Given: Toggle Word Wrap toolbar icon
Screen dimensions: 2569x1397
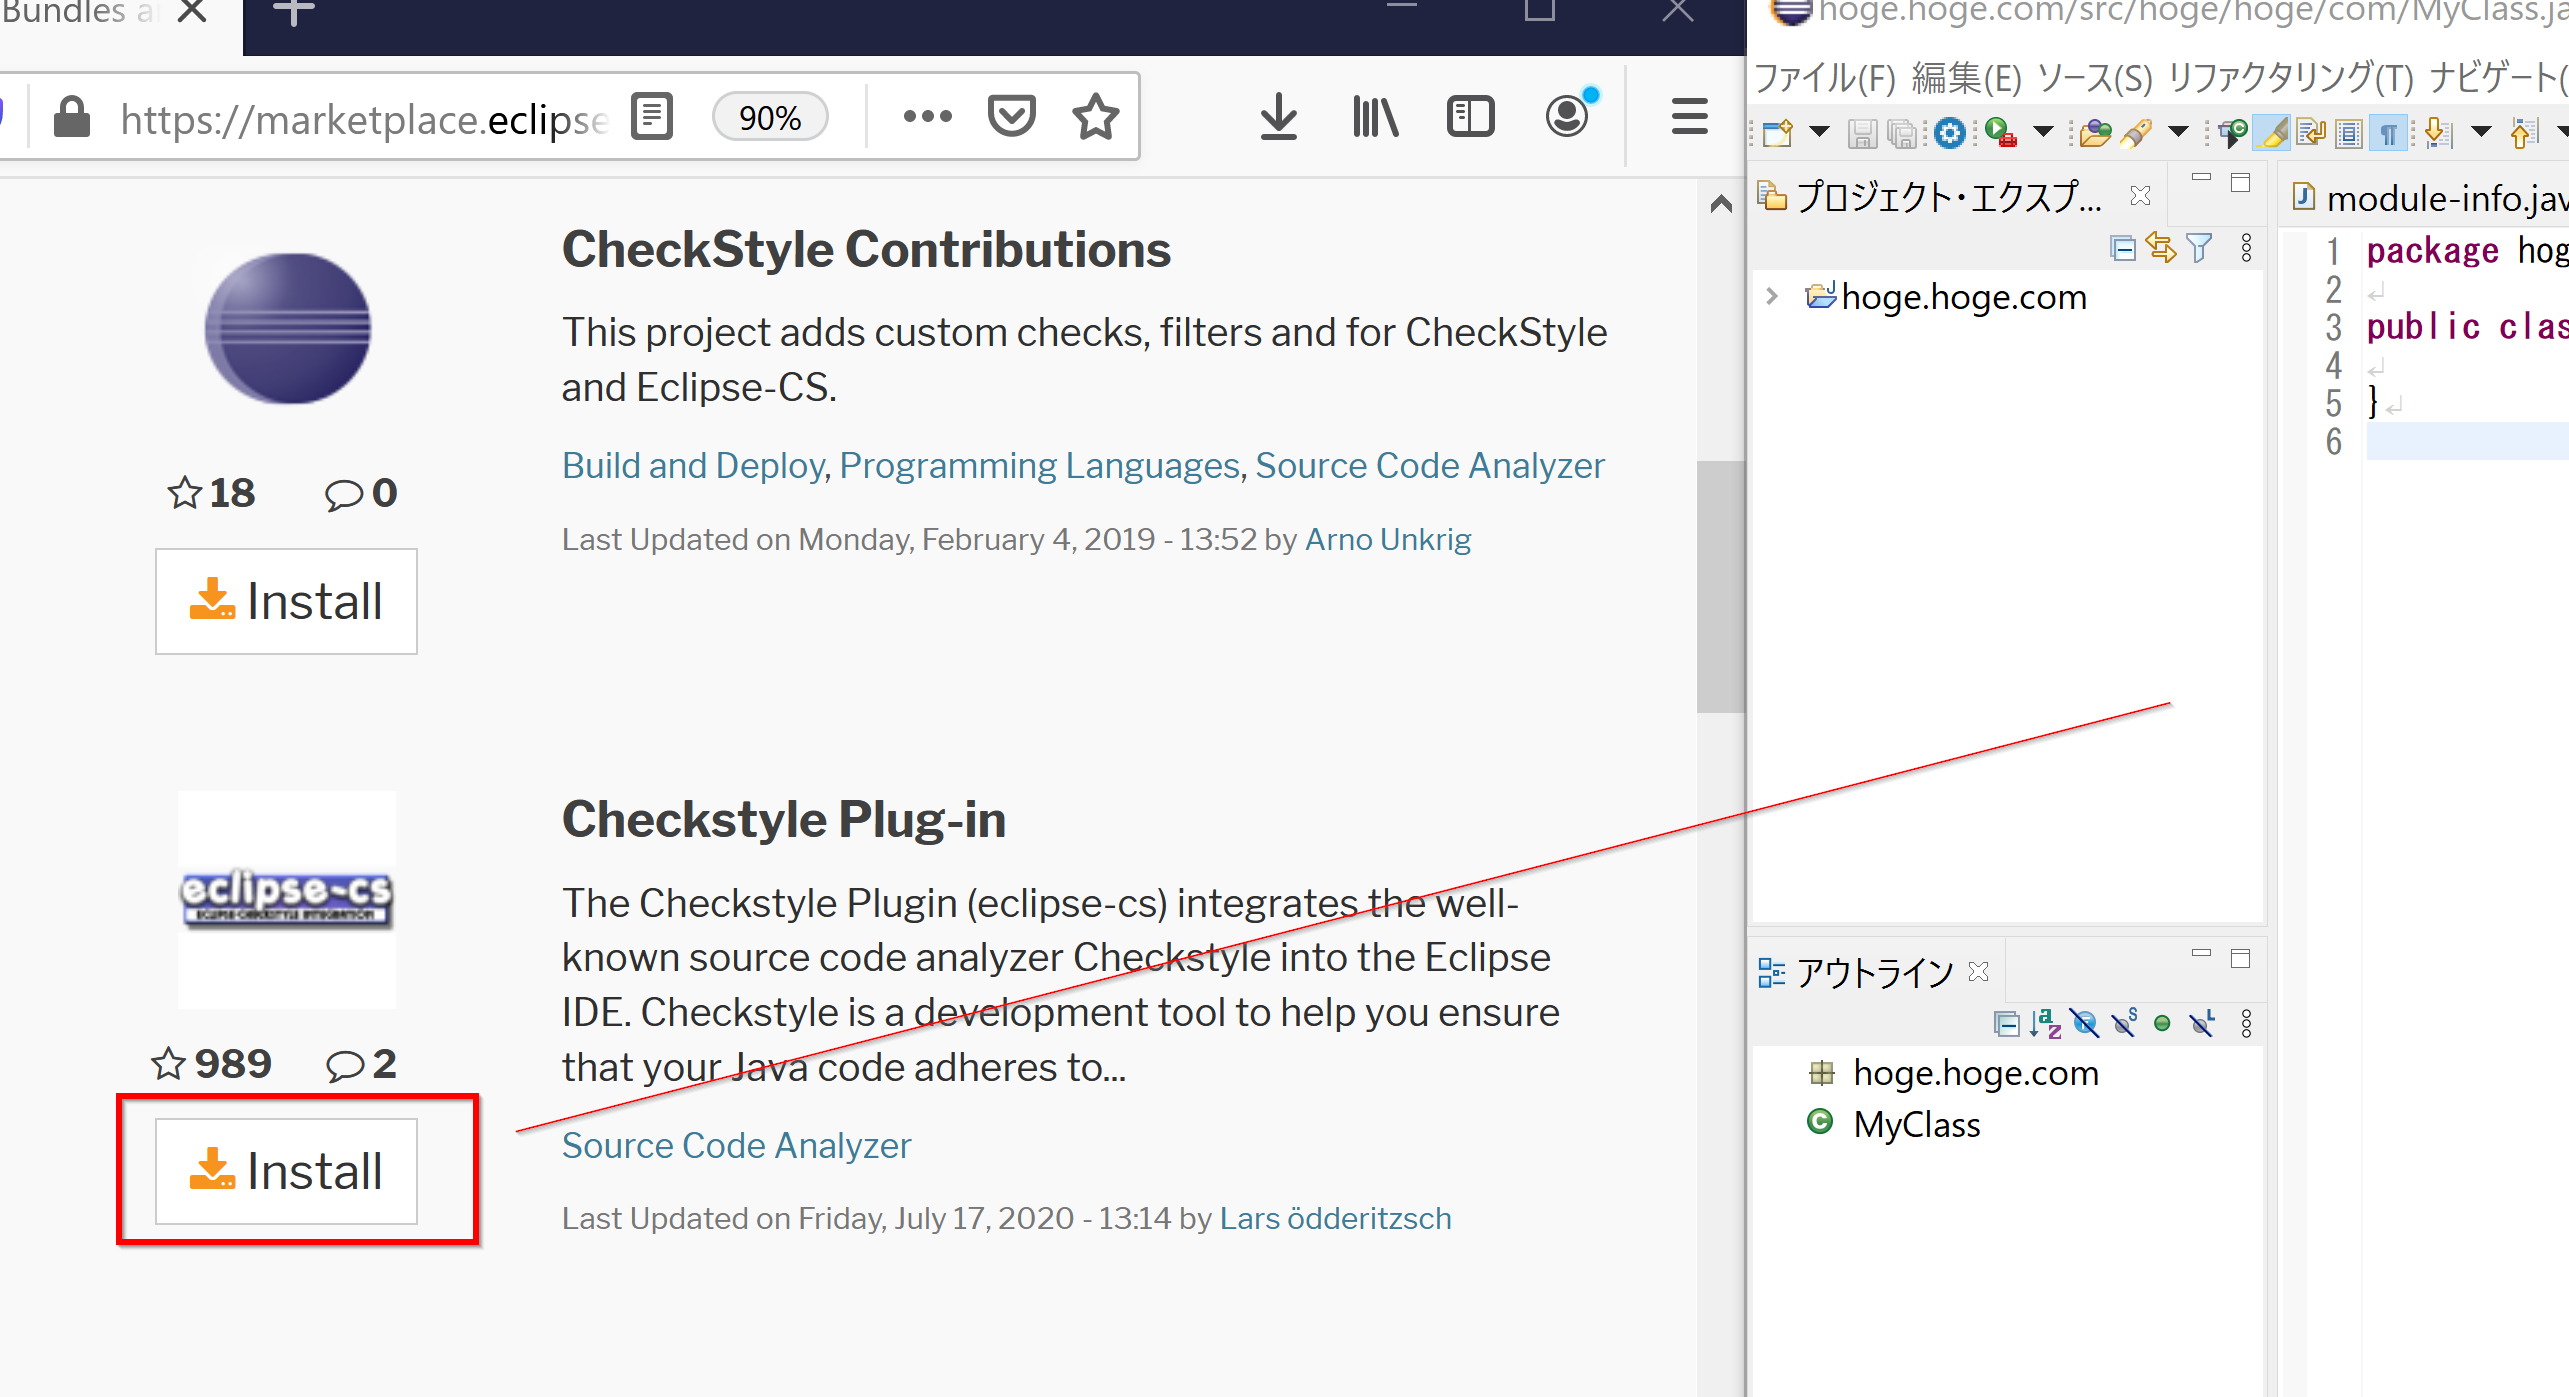Looking at the screenshot, I should (2310, 132).
